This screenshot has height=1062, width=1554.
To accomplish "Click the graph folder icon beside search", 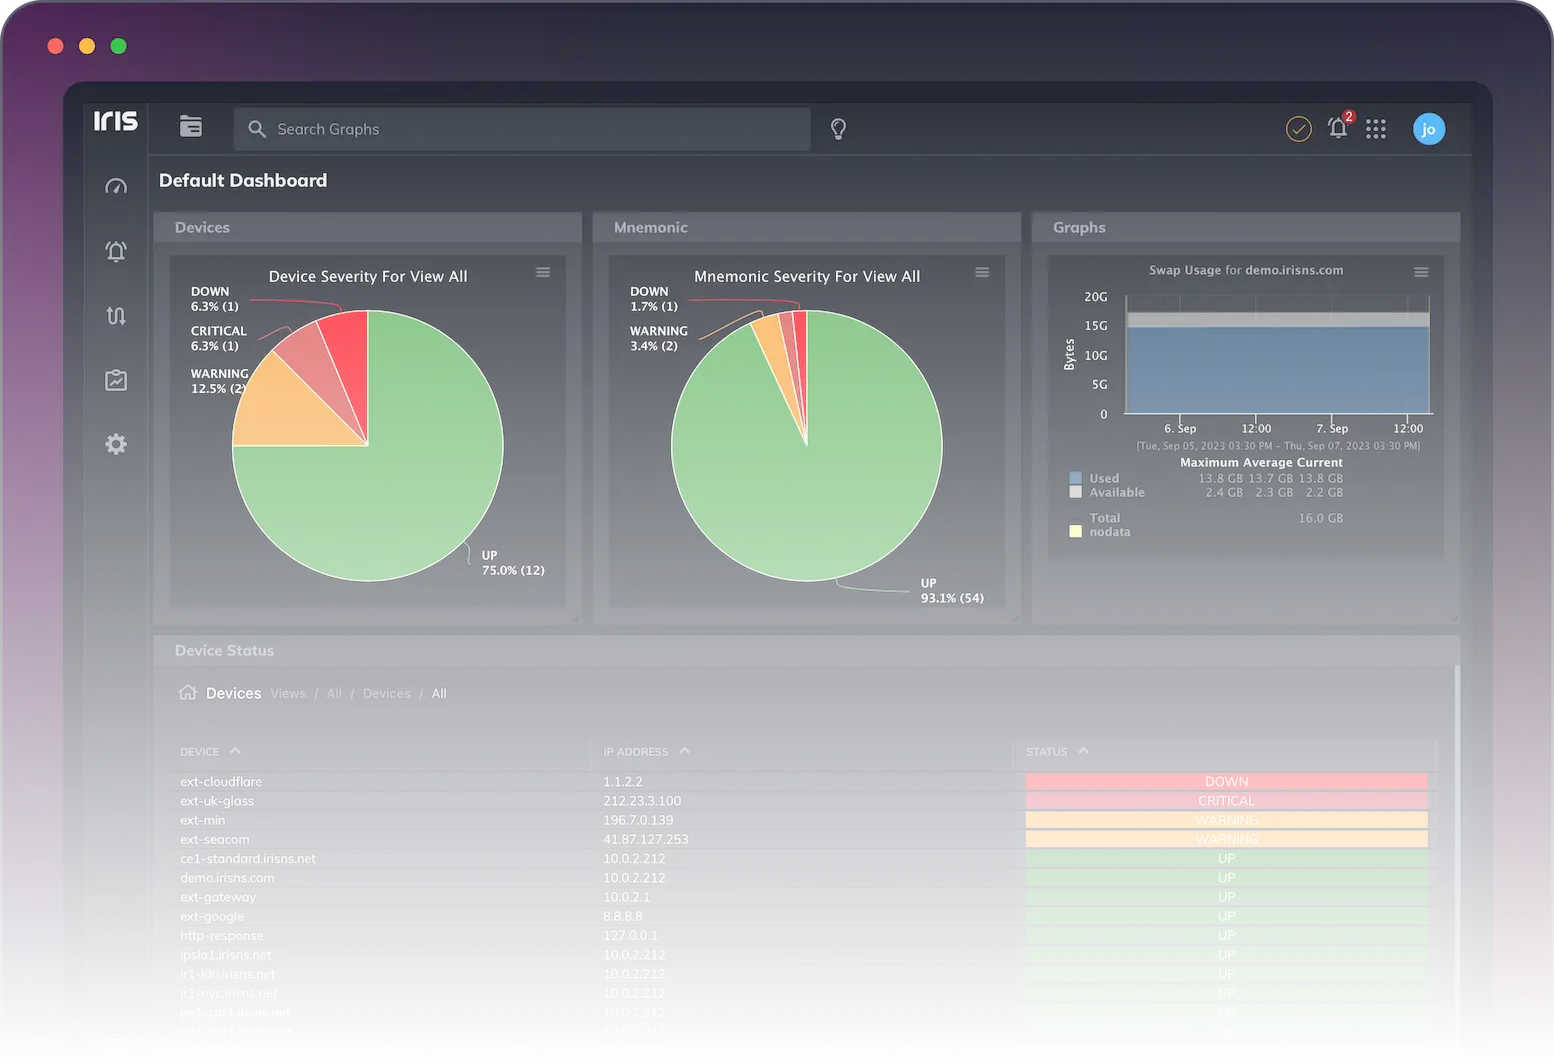I will tap(191, 127).
